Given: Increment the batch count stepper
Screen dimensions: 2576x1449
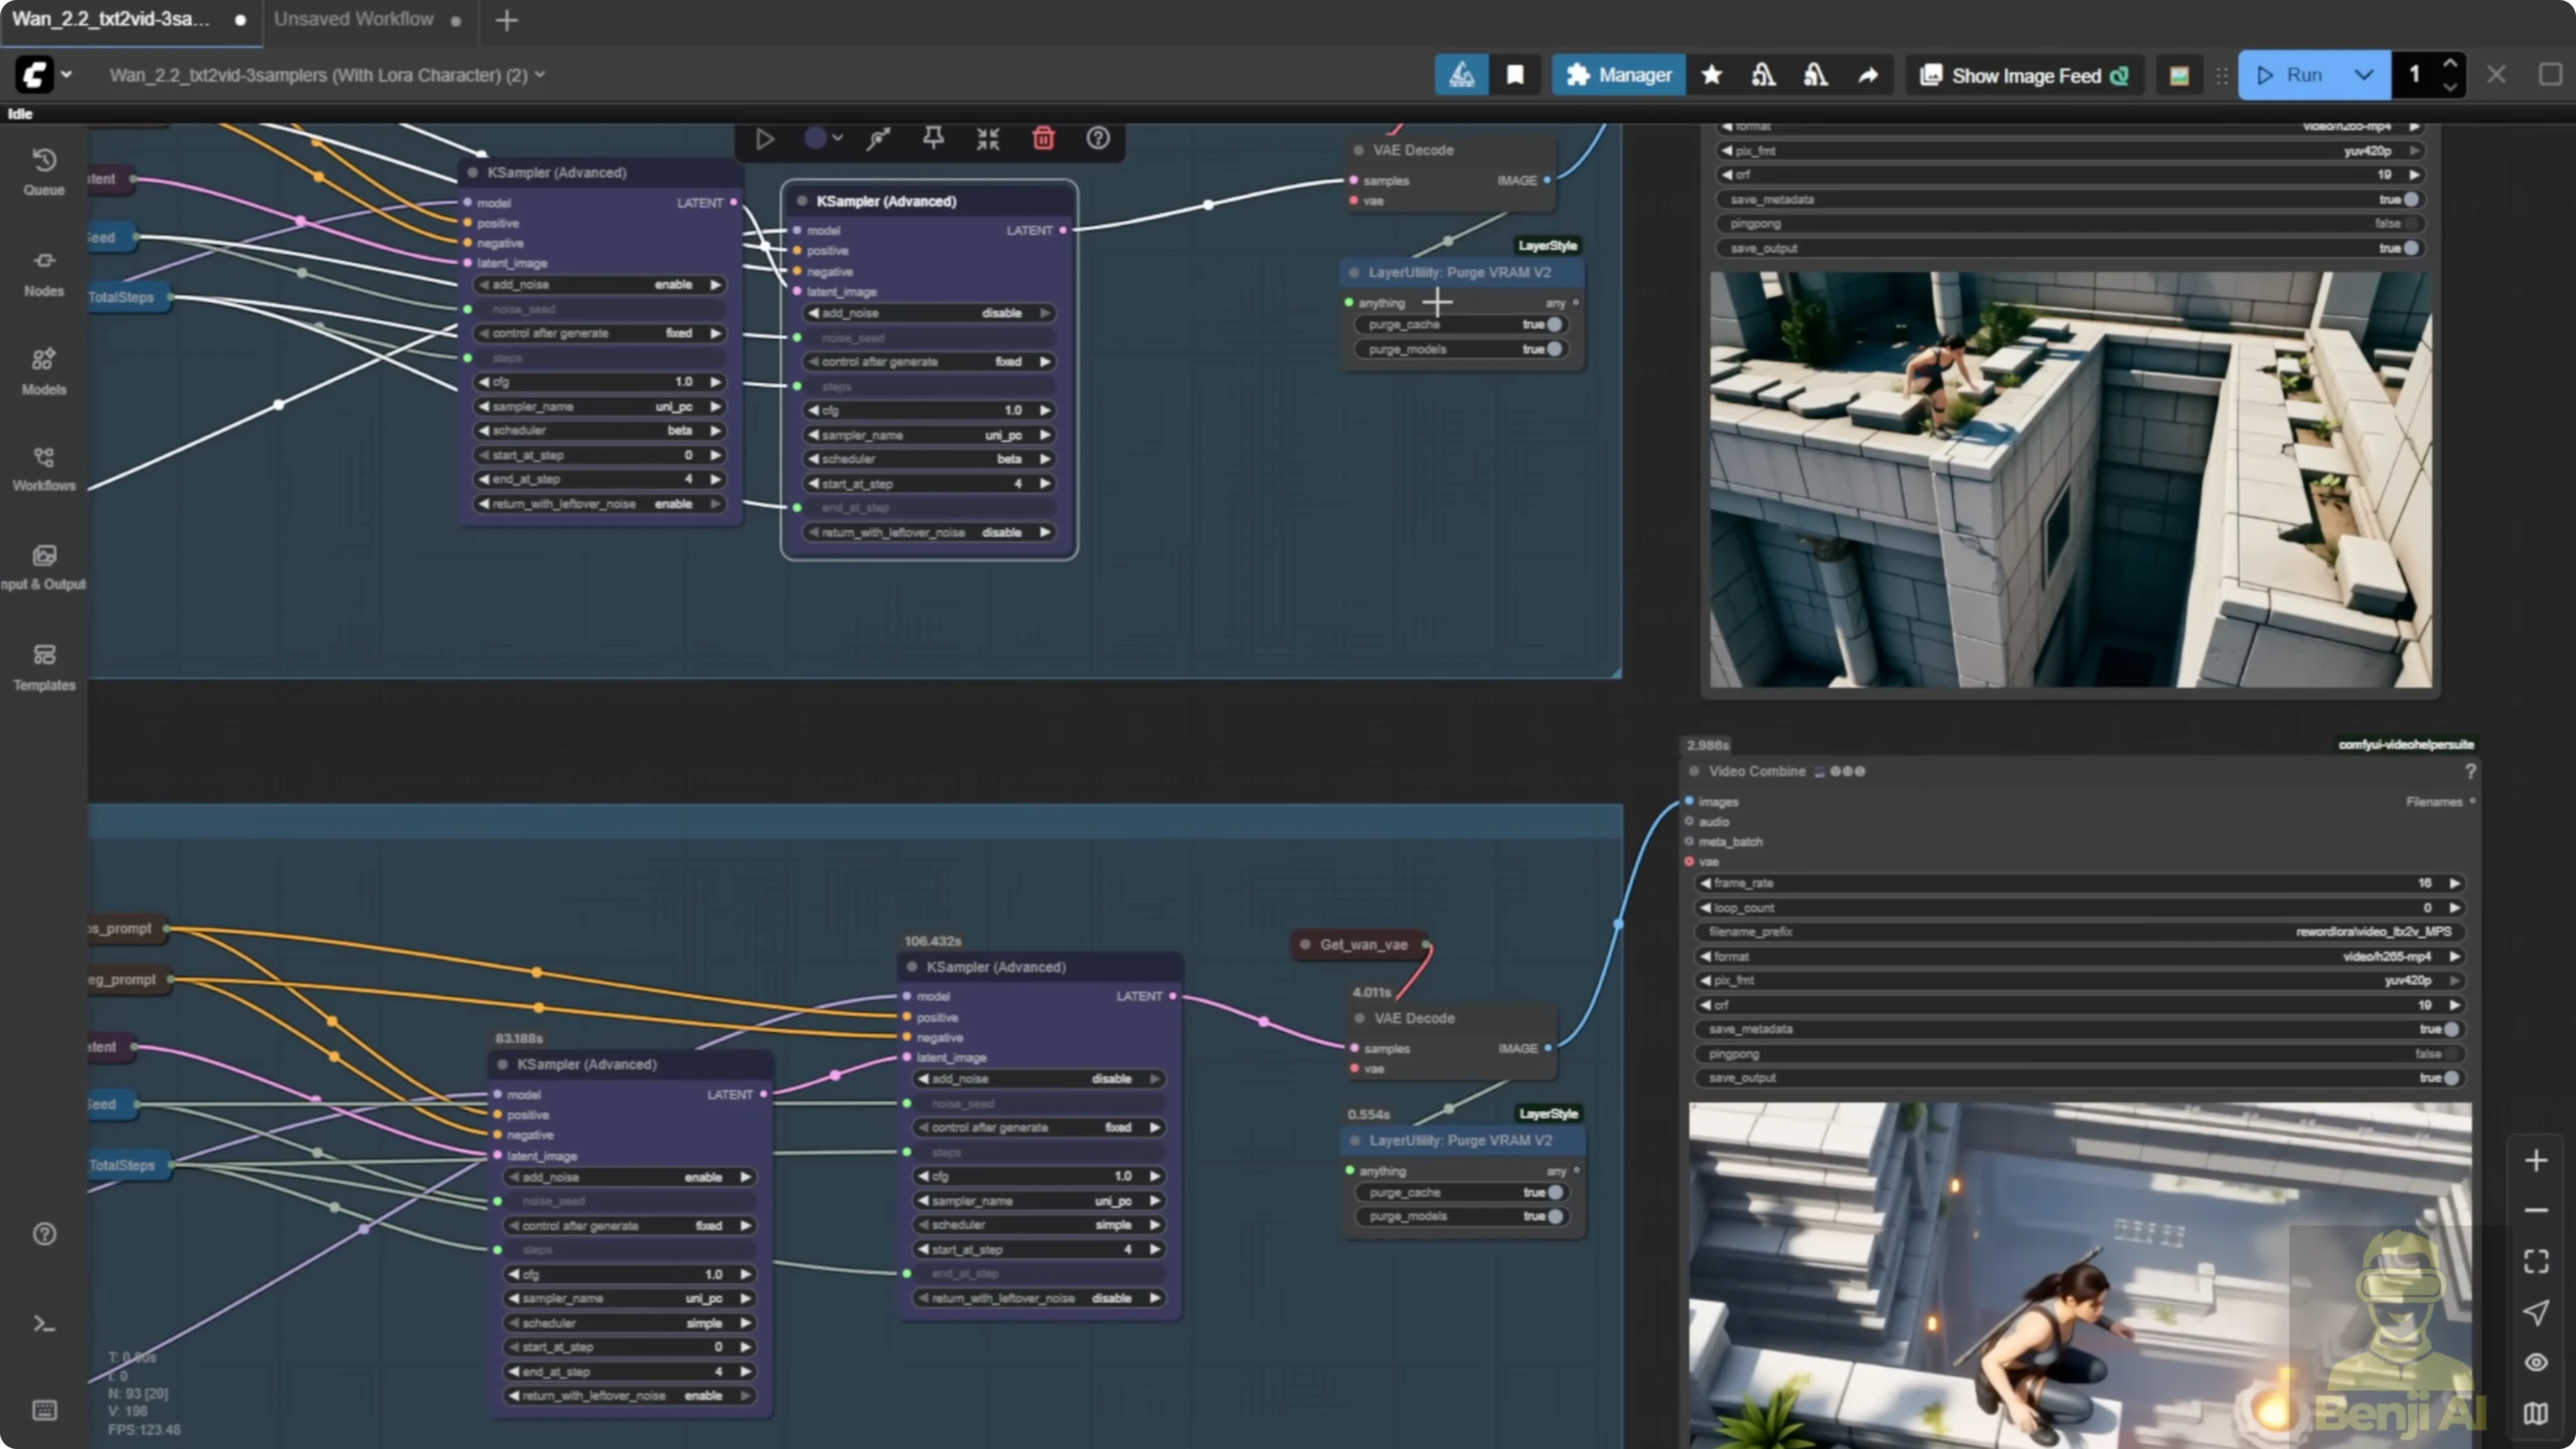Looking at the screenshot, I should pyautogui.click(x=2450, y=64).
